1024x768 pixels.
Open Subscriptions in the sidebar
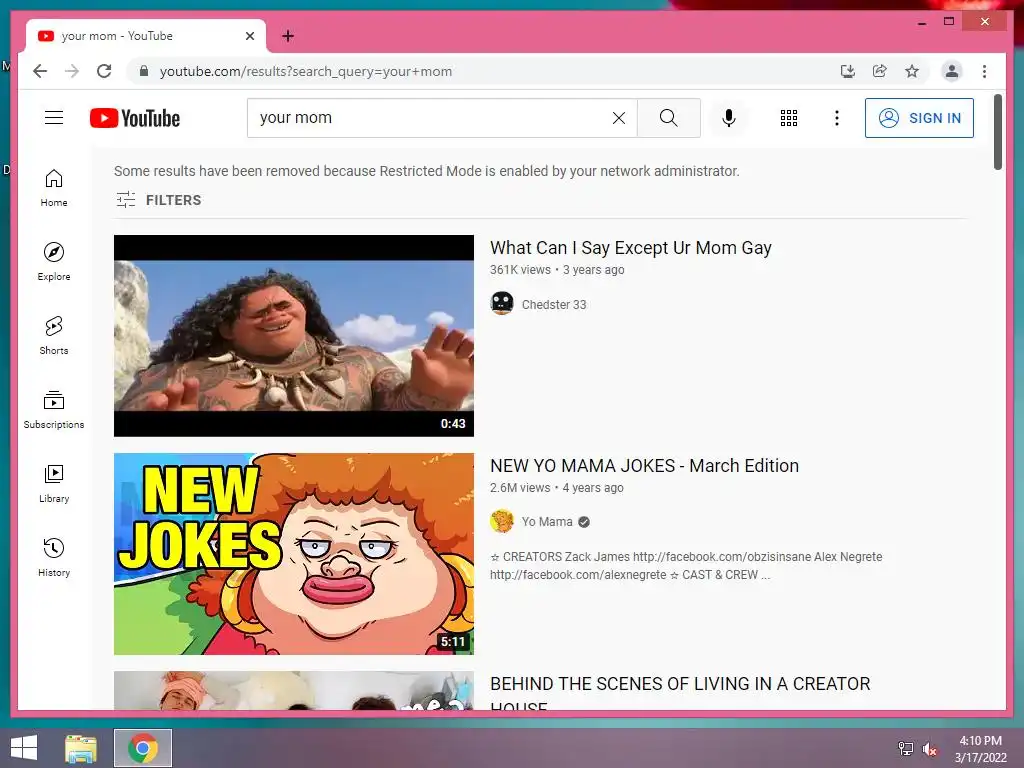[54, 409]
